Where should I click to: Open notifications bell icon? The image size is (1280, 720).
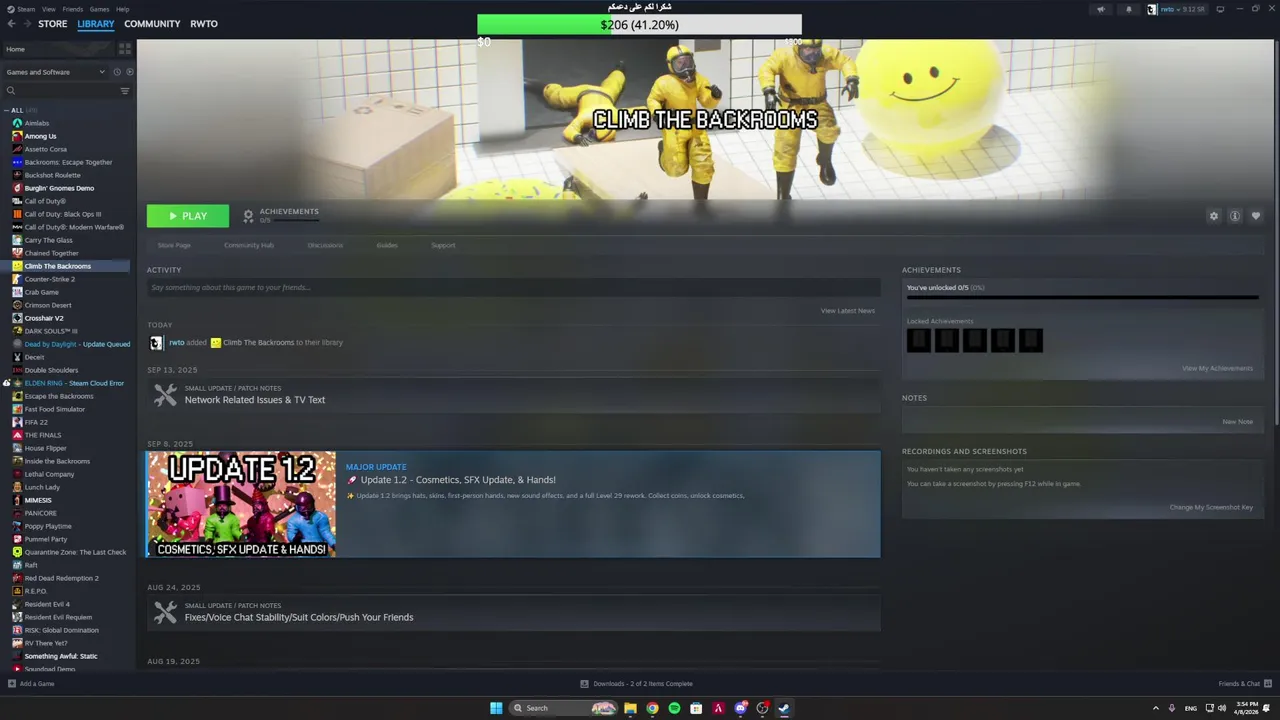pos(1129,9)
